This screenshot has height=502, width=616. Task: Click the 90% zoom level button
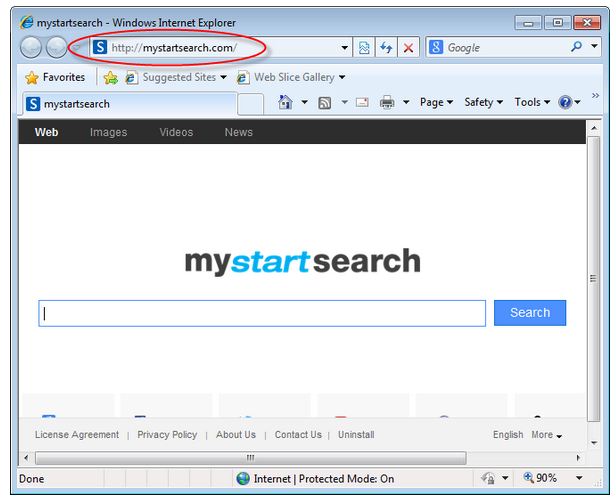pyautogui.click(x=540, y=478)
